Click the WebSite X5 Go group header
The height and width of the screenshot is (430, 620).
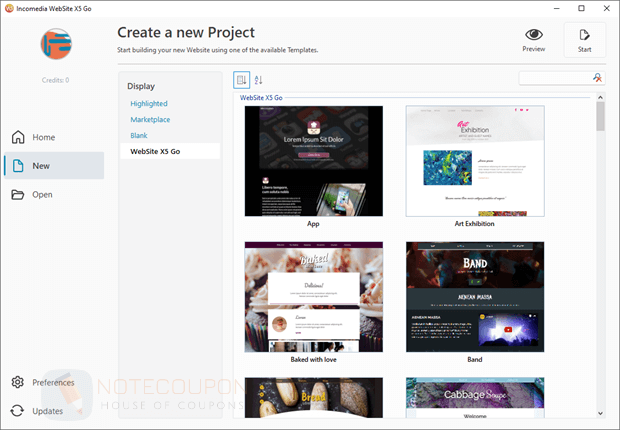(261, 97)
